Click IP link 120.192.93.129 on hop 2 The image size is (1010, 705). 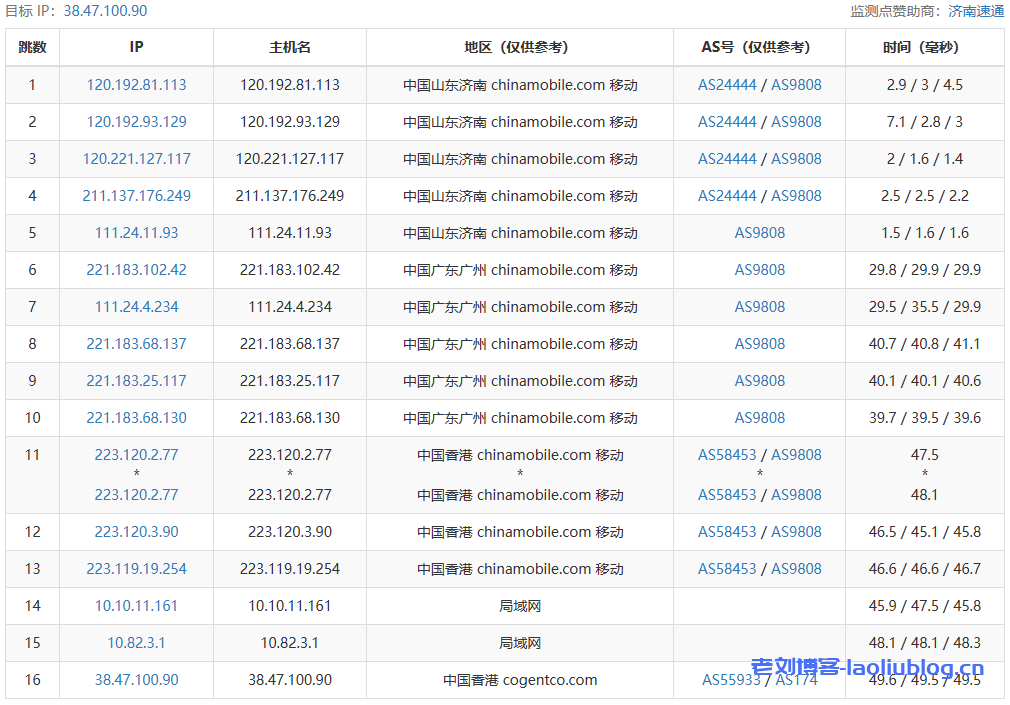136,122
